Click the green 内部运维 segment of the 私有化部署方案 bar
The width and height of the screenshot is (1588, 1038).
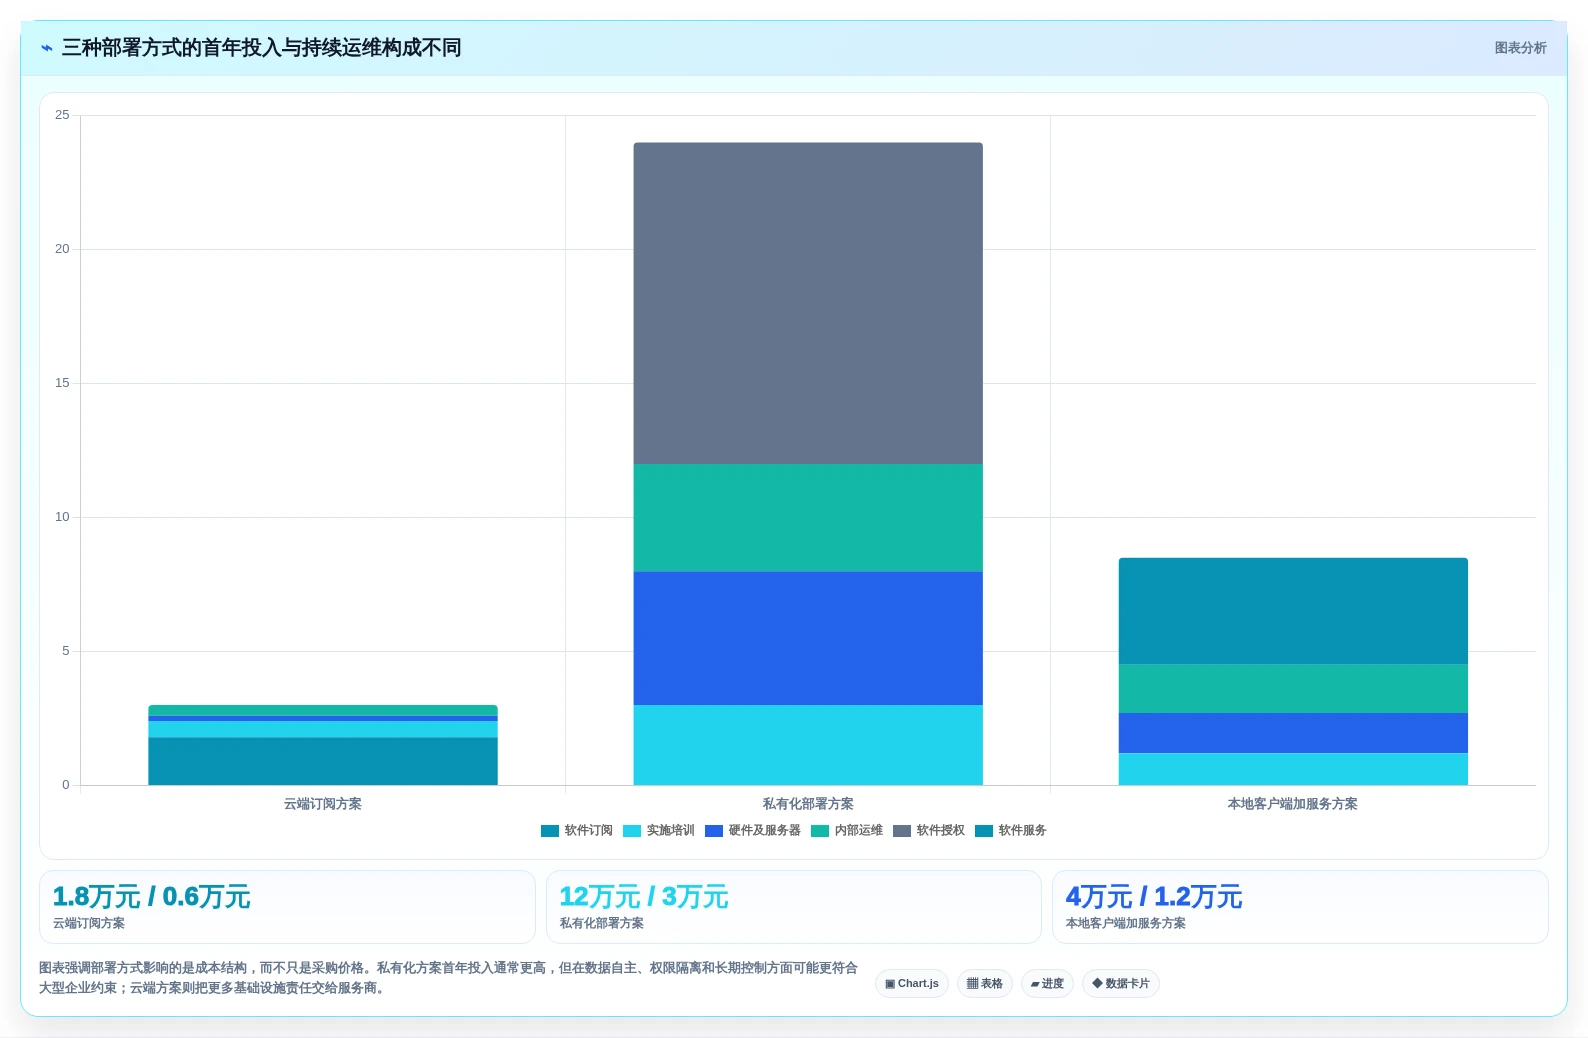pyautogui.click(x=808, y=518)
